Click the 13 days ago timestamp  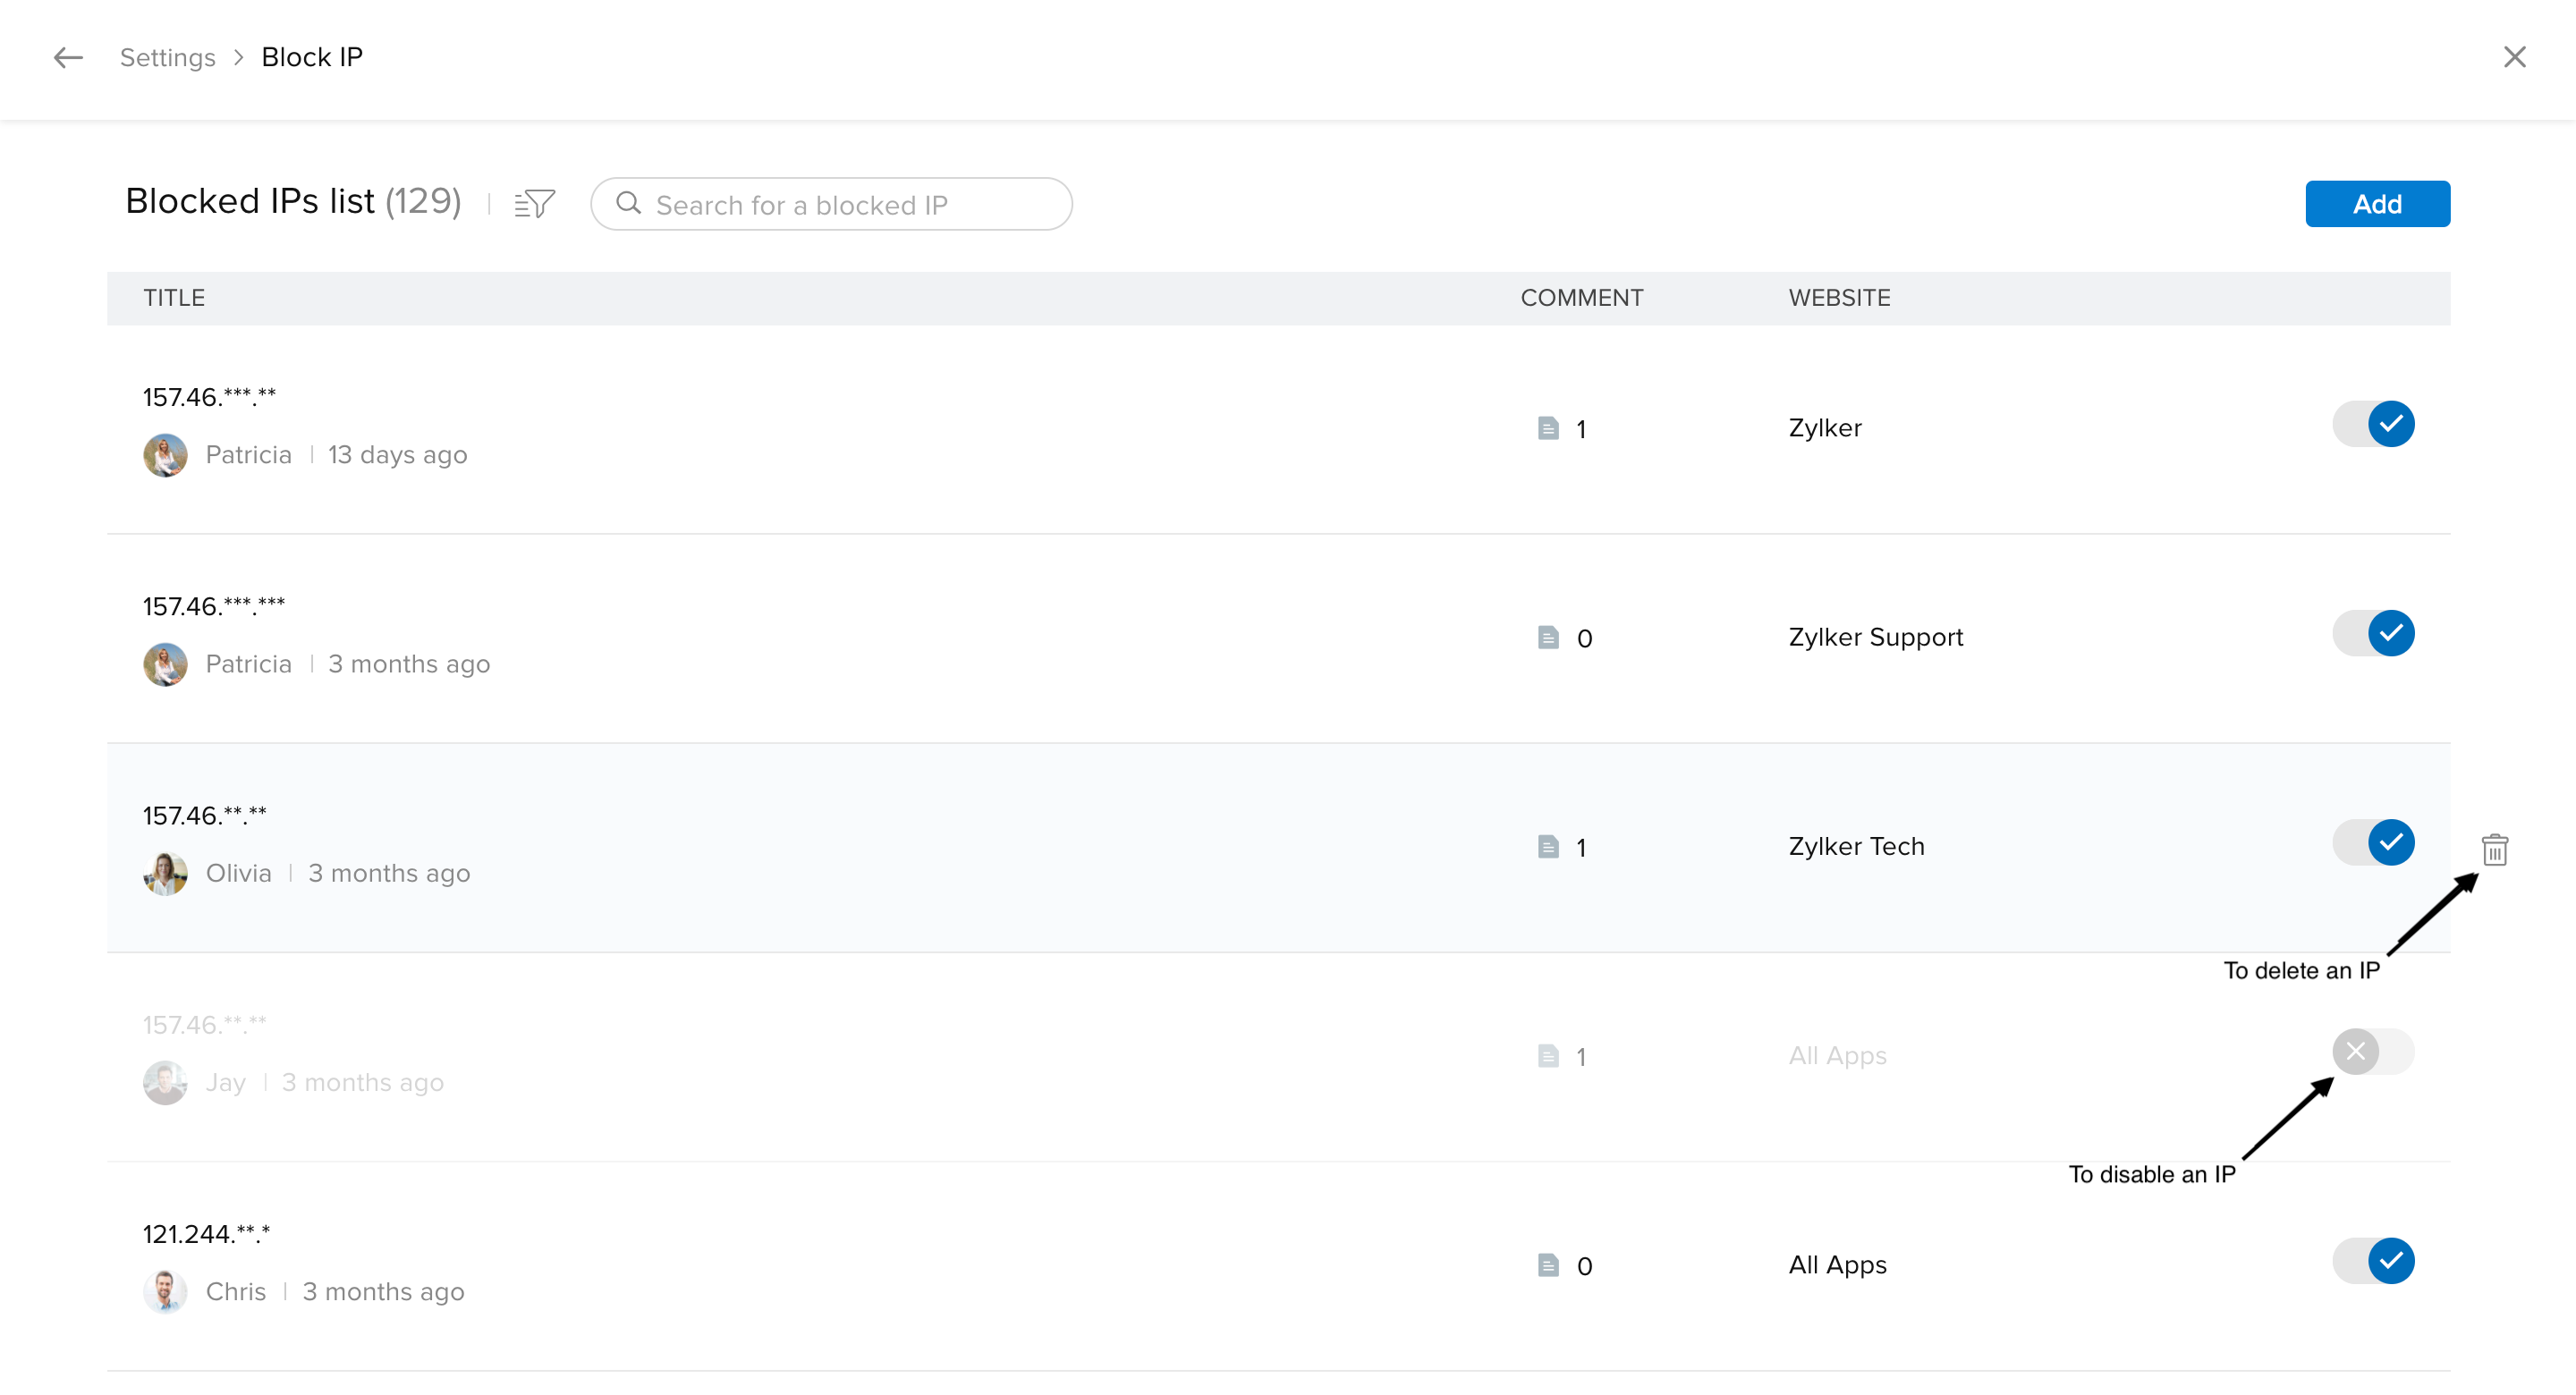397,455
